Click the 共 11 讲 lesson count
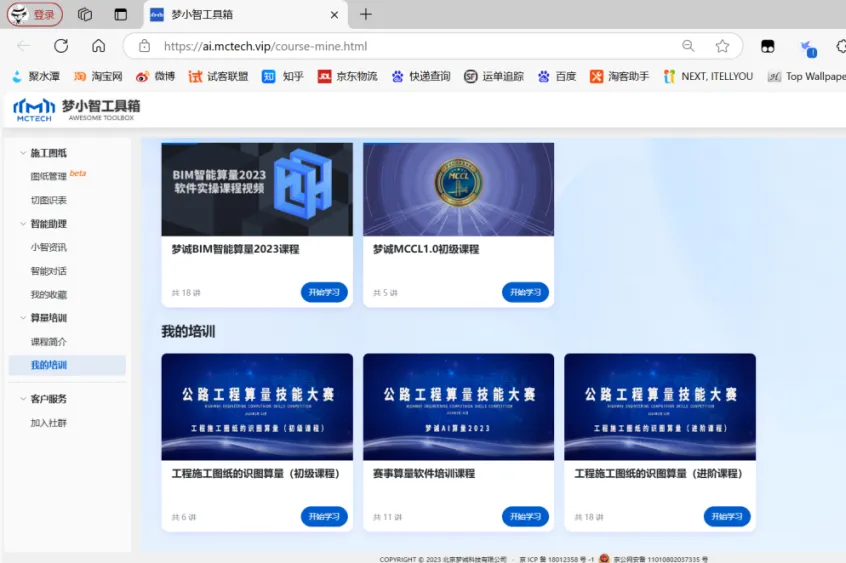This screenshot has height=563, width=846. pyautogui.click(x=387, y=517)
